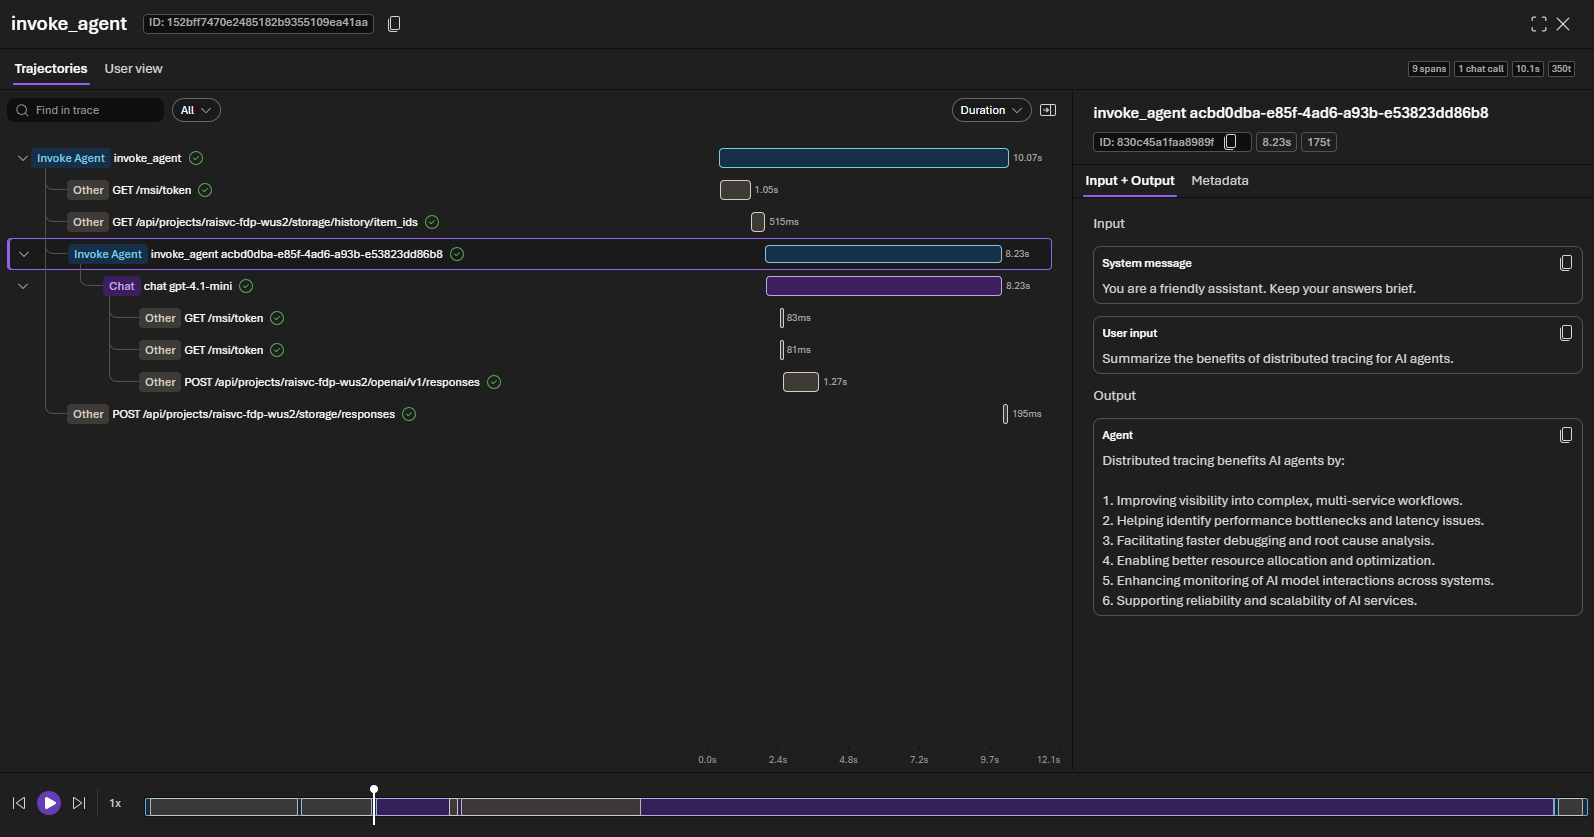This screenshot has height=837, width=1594.
Task: Click the 350t token count badge
Action: pyautogui.click(x=1562, y=69)
